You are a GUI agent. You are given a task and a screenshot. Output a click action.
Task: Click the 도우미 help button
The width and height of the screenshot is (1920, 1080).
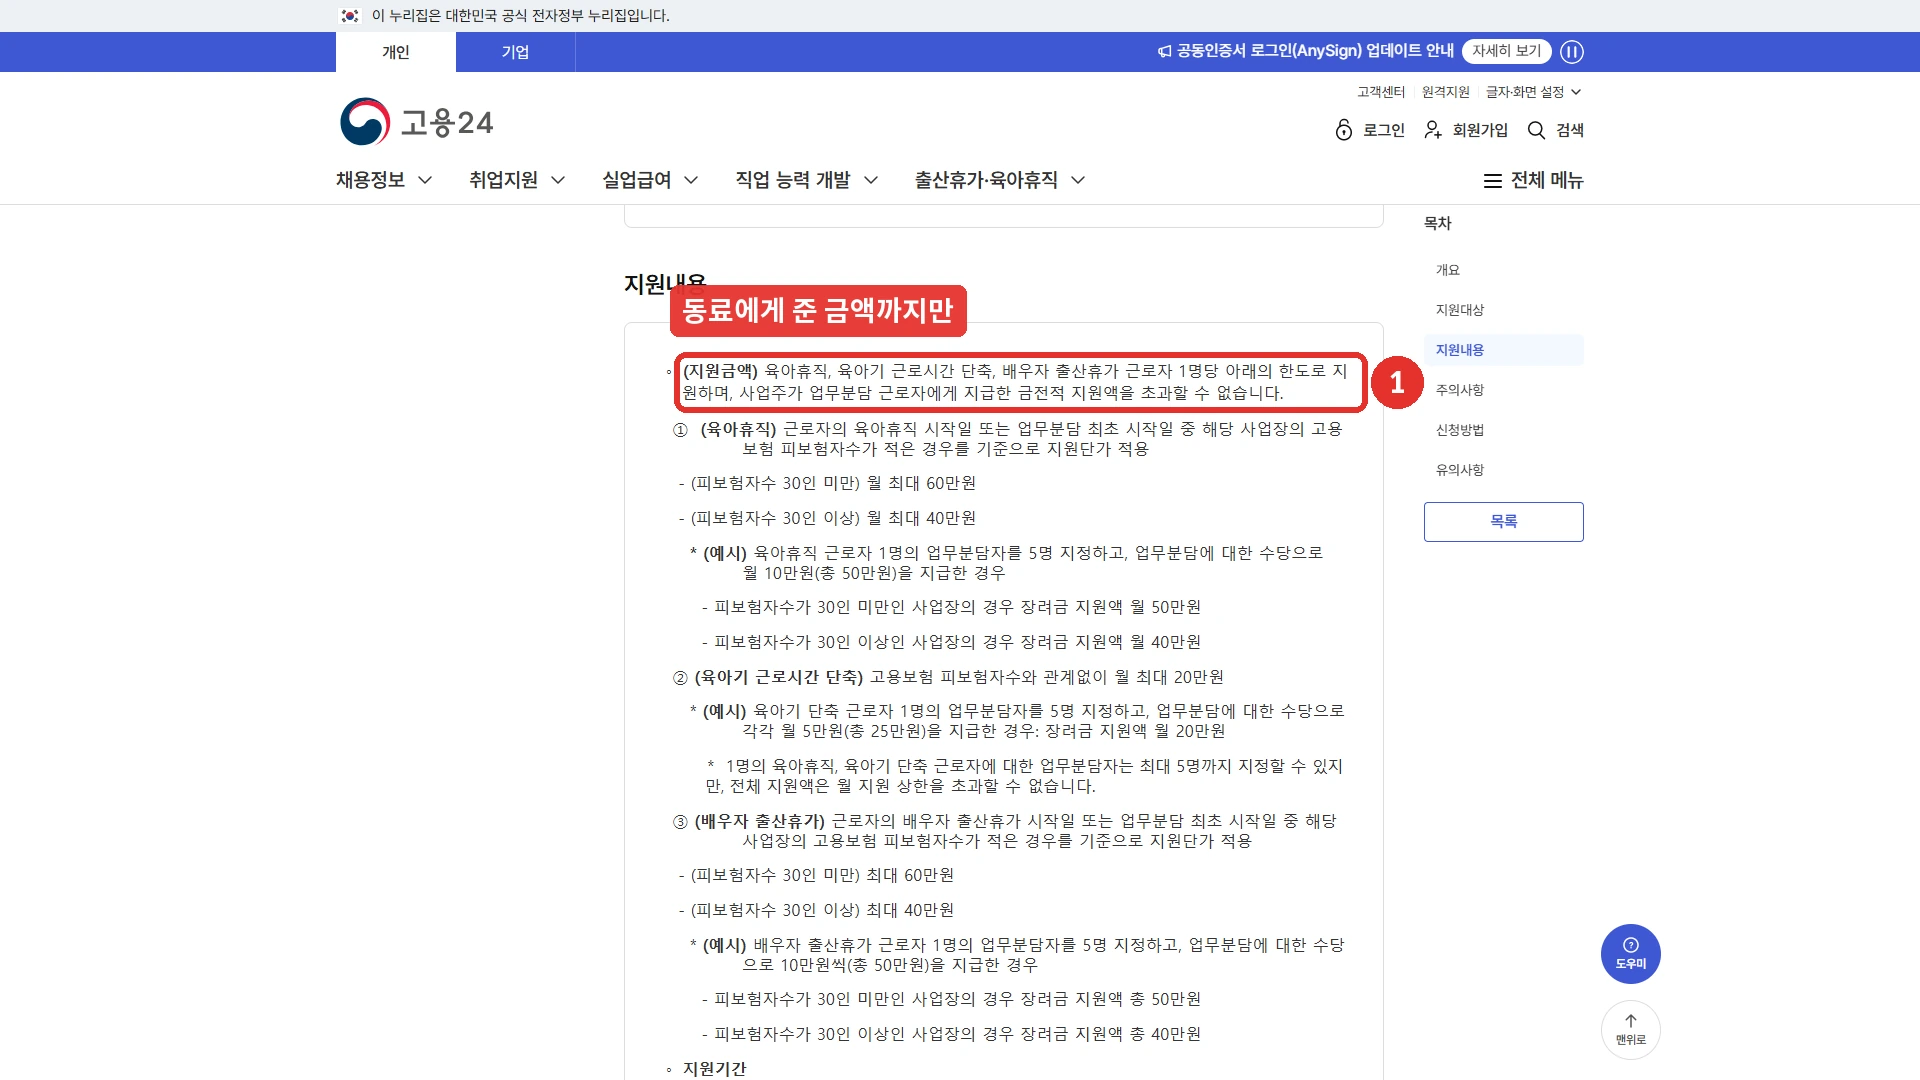coord(1631,954)
